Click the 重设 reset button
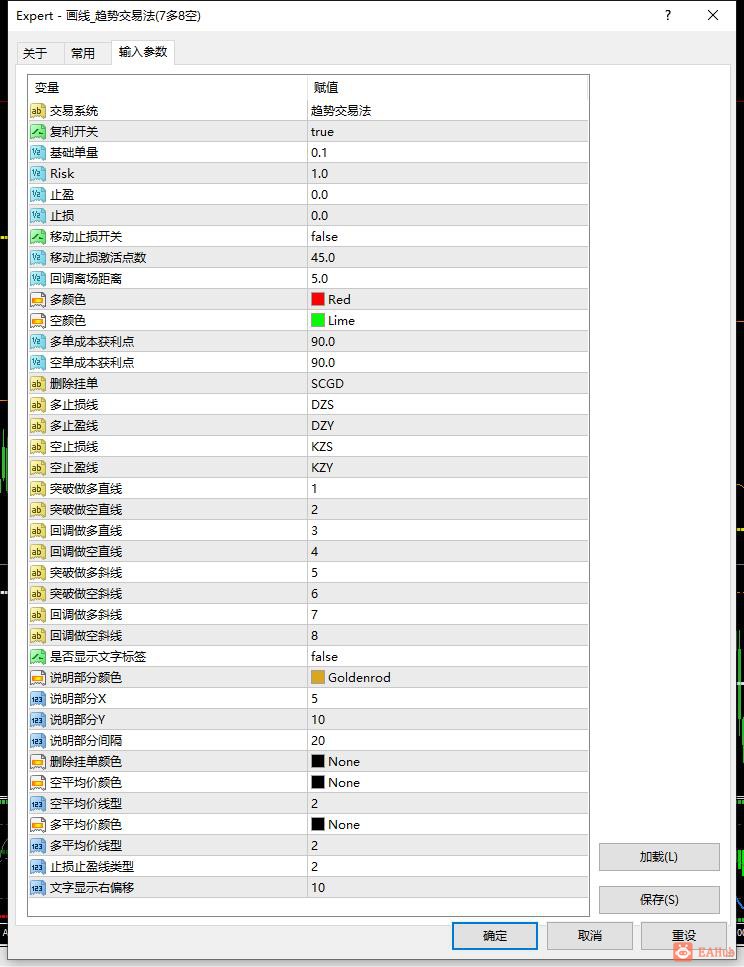744x967 pixels. pos(684,936)
